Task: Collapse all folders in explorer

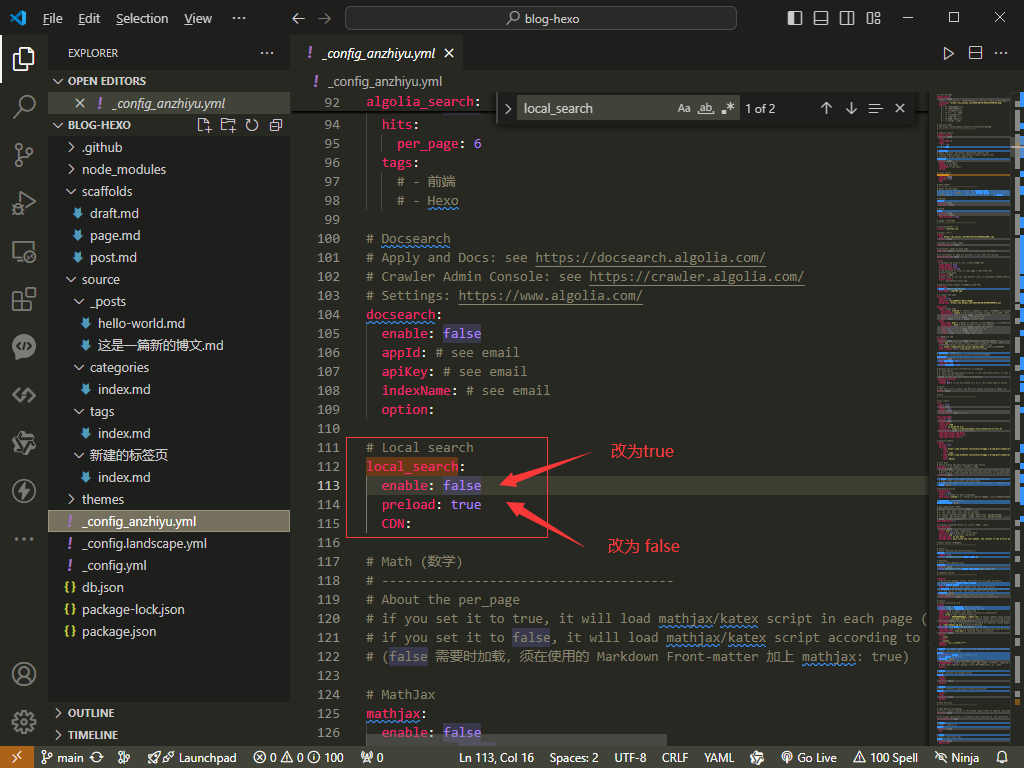Action: (276, 125)
